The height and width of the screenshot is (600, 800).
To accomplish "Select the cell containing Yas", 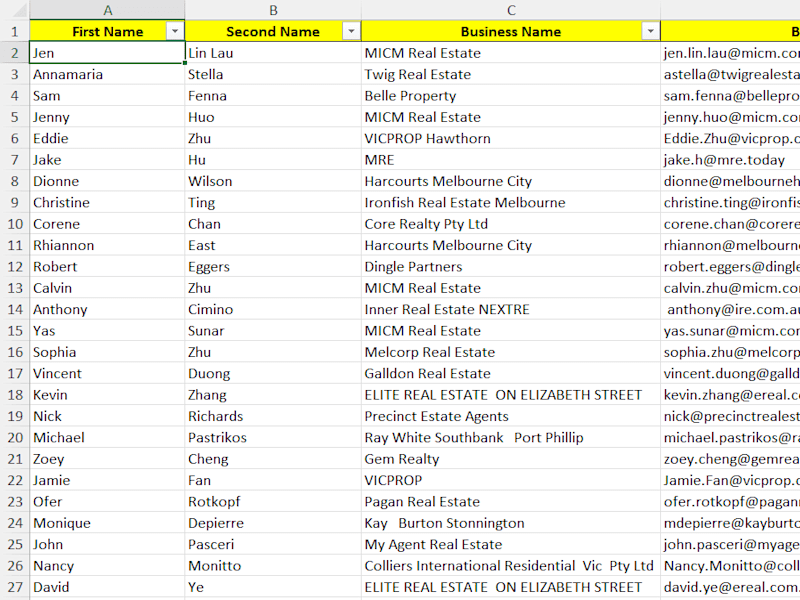I will [107, 331].
